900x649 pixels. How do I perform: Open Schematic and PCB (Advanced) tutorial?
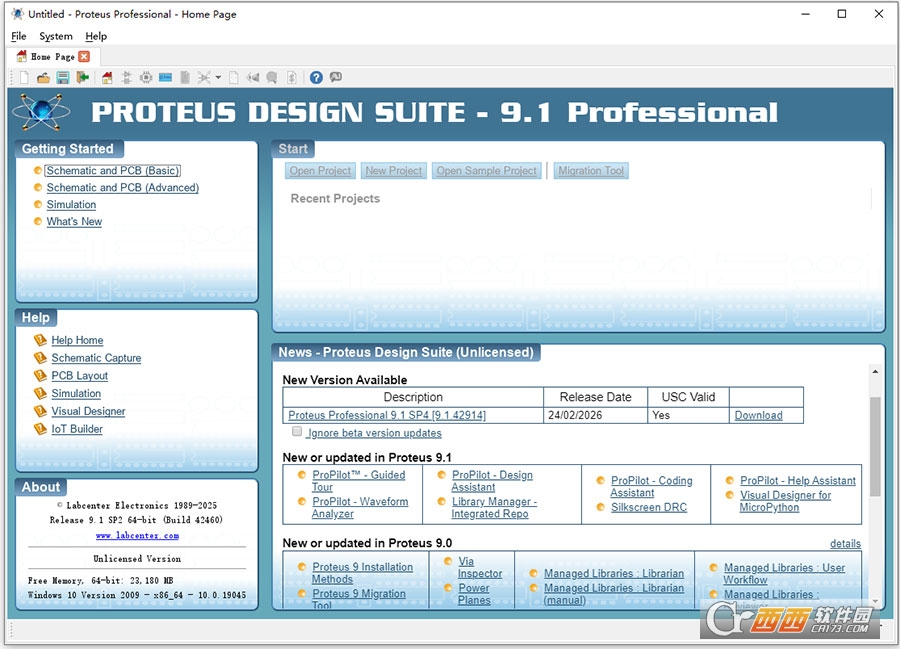123,188
